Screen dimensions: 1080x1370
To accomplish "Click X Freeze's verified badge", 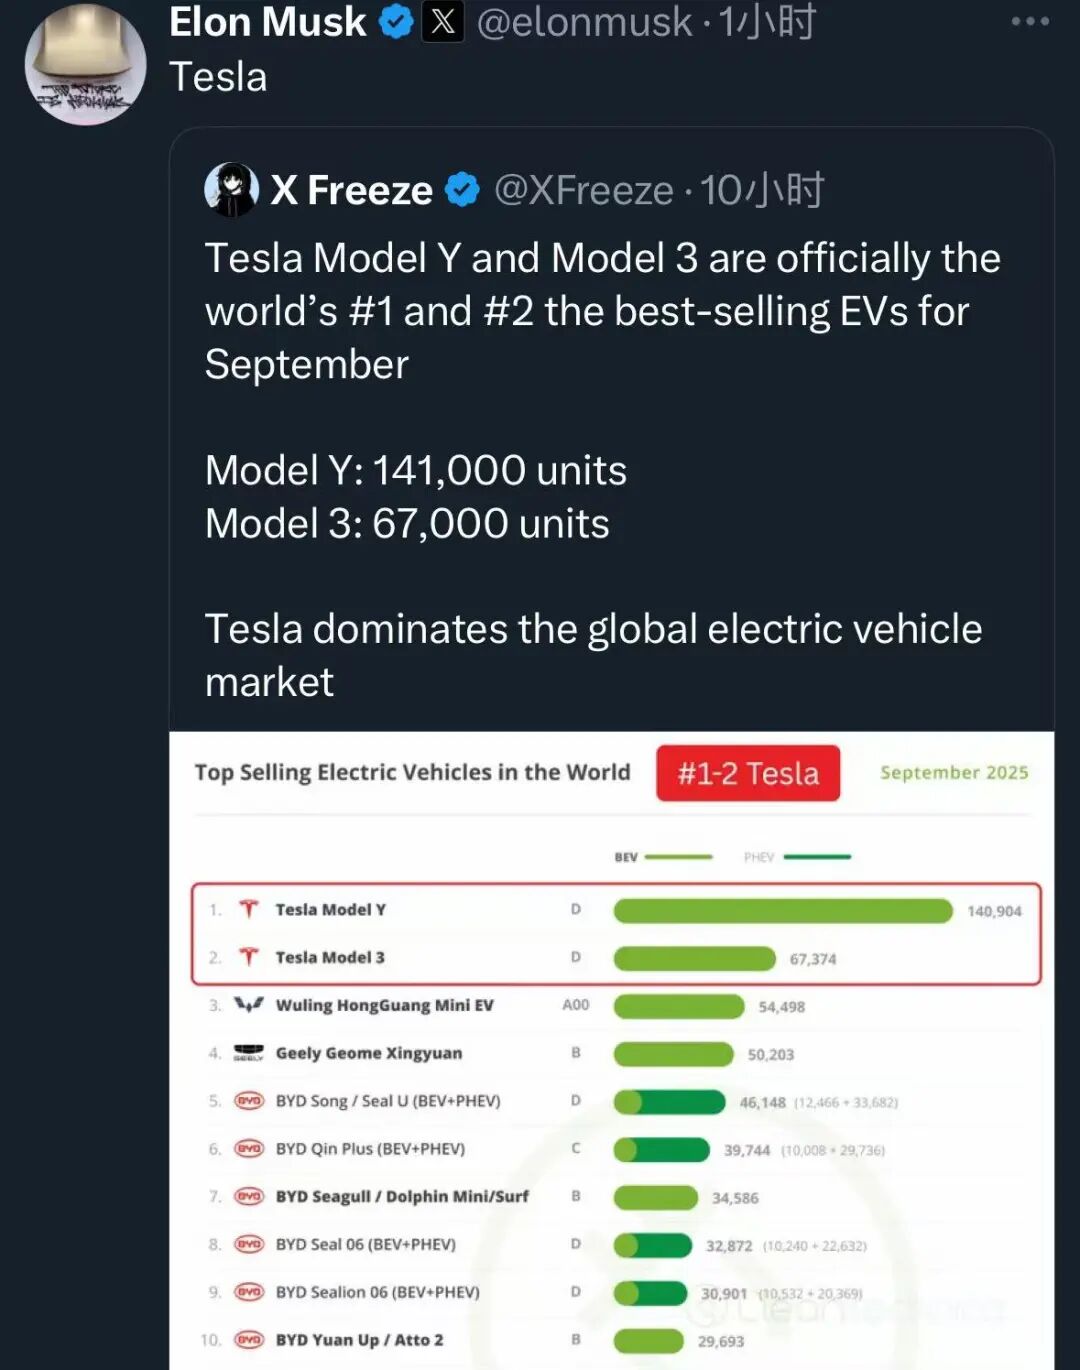I will (462, 189).
